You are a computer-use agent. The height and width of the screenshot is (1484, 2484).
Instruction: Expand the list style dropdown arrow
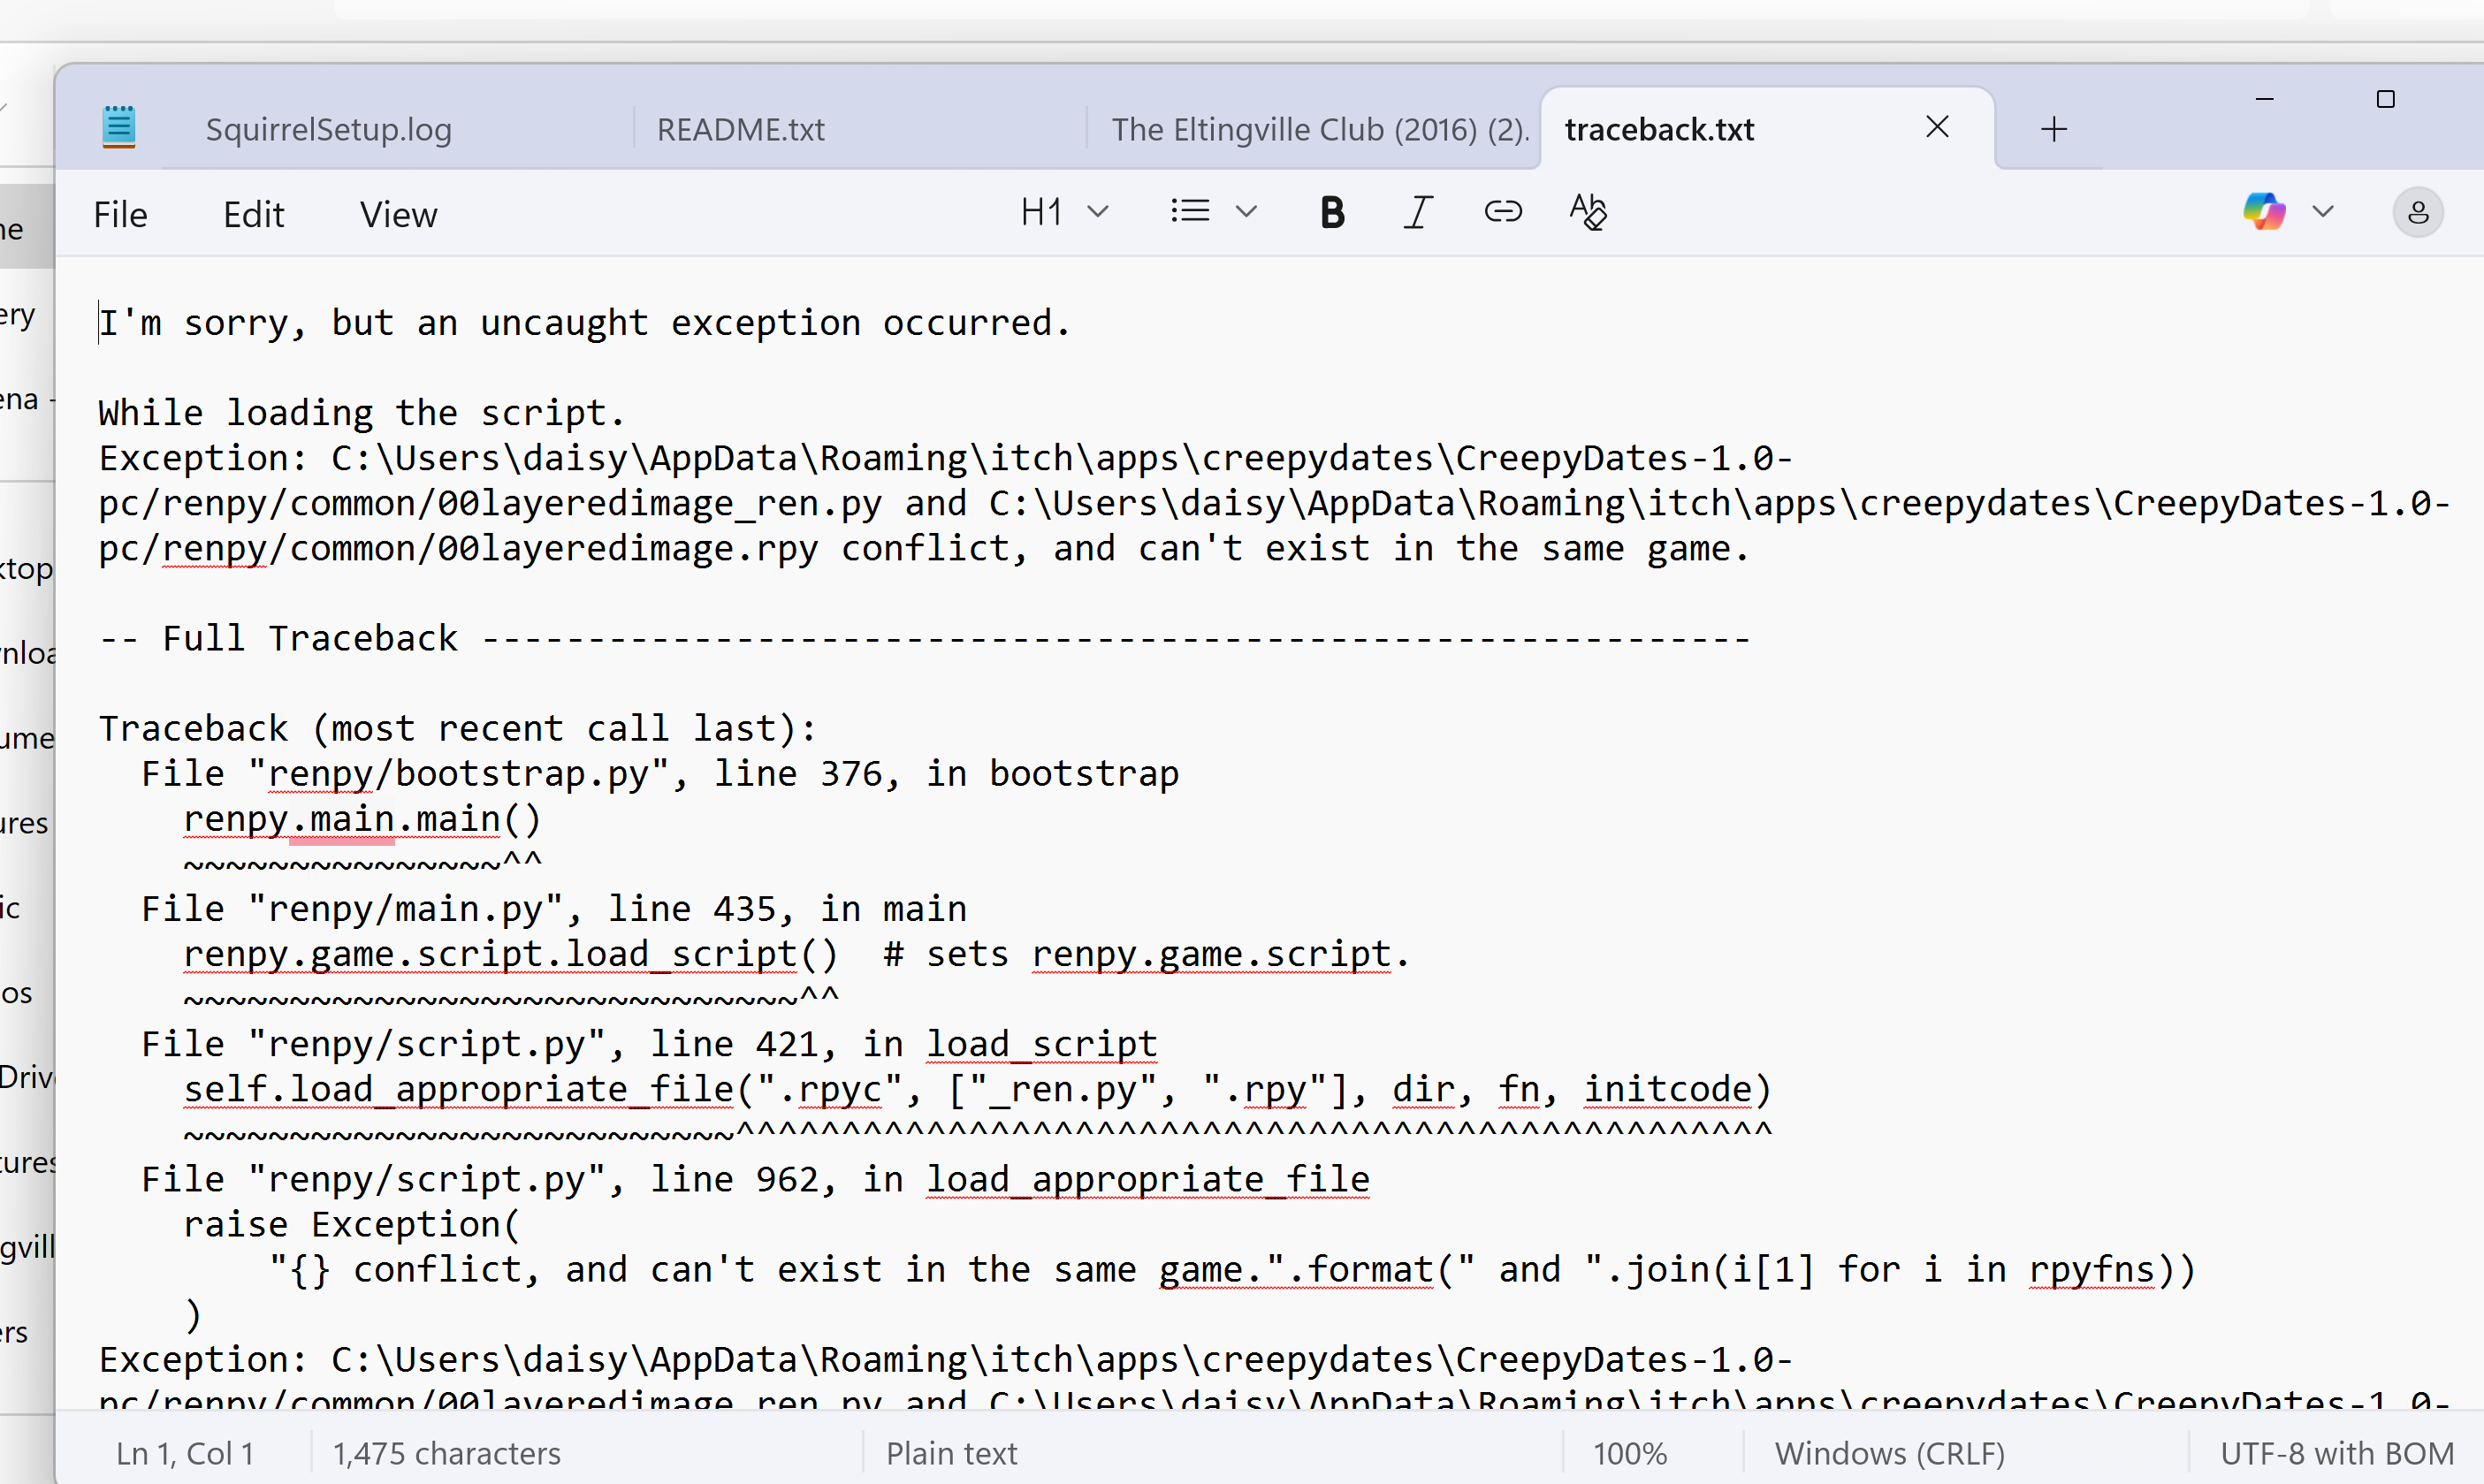tap(1246, 212)
